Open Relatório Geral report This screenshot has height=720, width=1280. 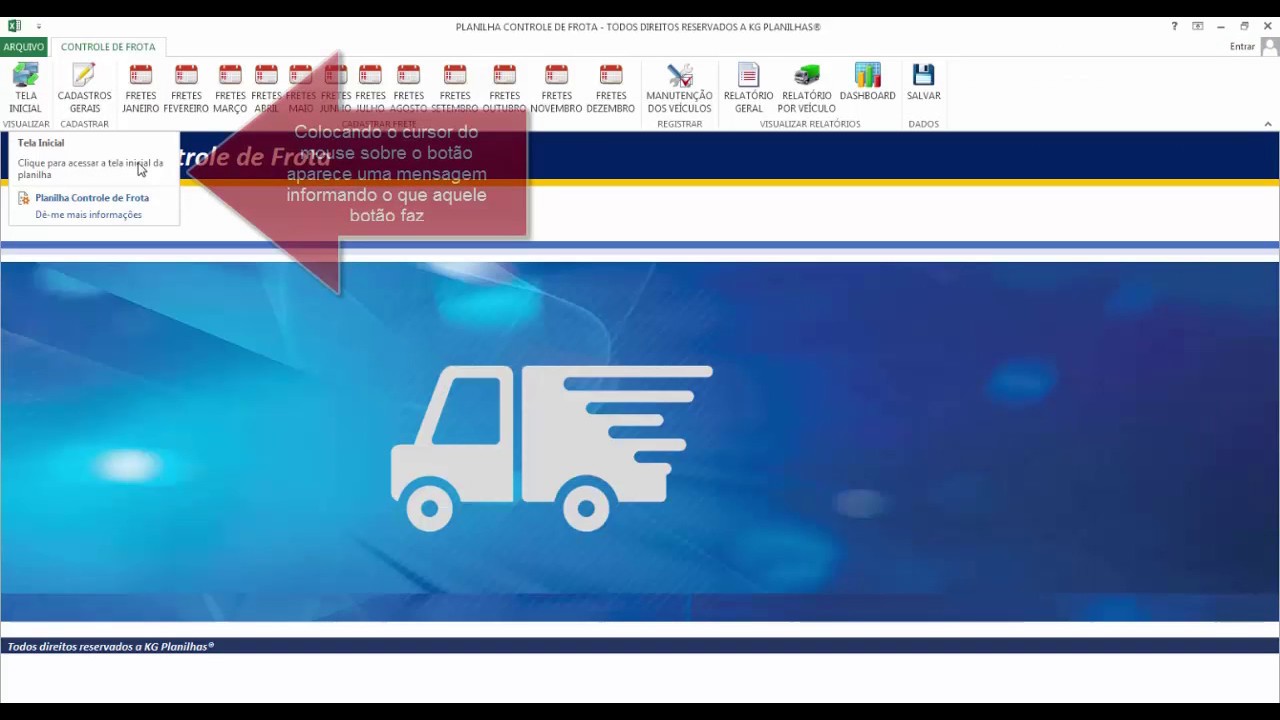(749, 88)
